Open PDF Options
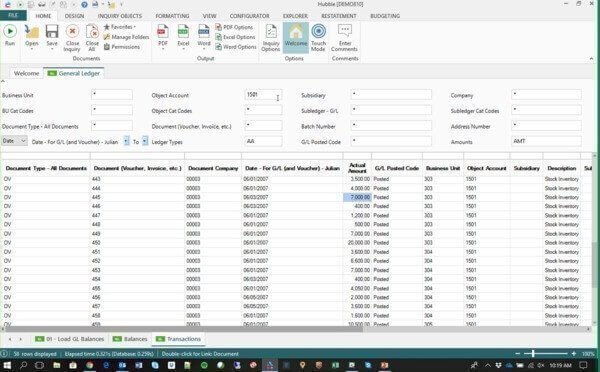The image size is (600, 372). click(234, 27)
